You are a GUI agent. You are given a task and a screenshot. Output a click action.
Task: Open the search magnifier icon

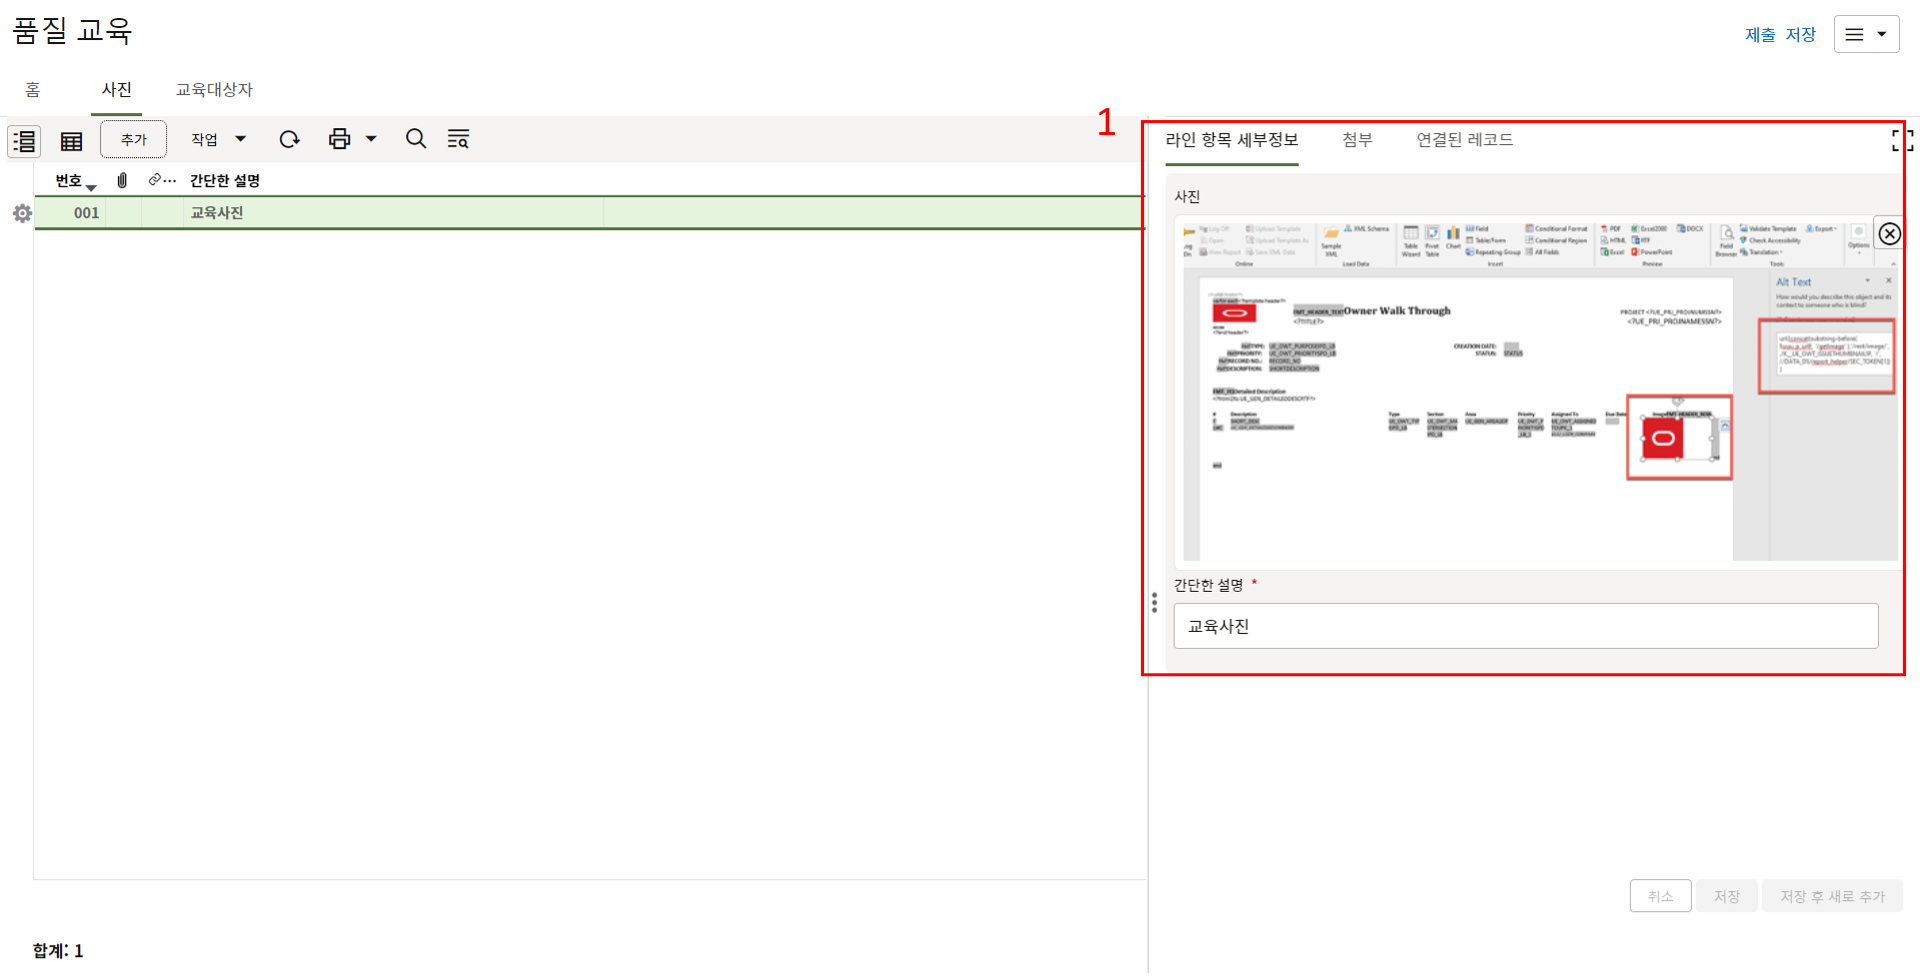(416, 139)
